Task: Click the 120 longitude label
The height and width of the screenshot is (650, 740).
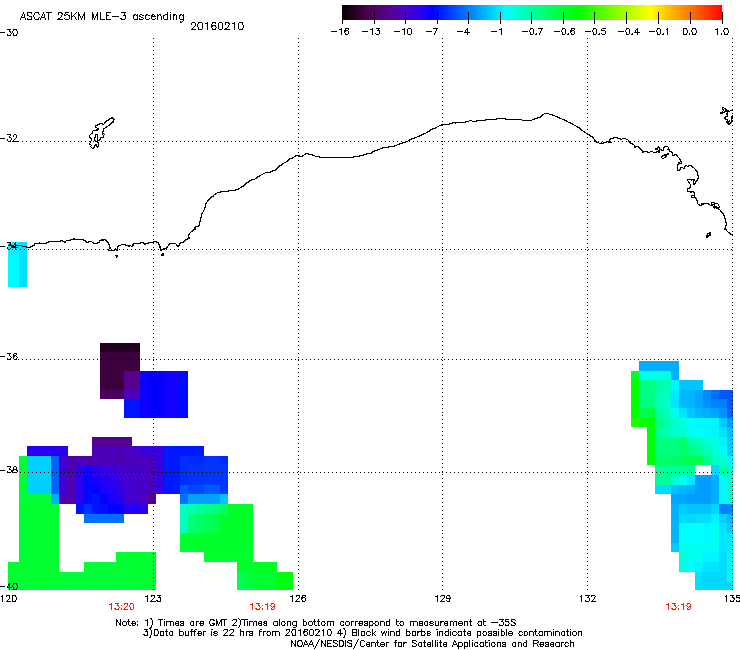Action: [8, 599]
